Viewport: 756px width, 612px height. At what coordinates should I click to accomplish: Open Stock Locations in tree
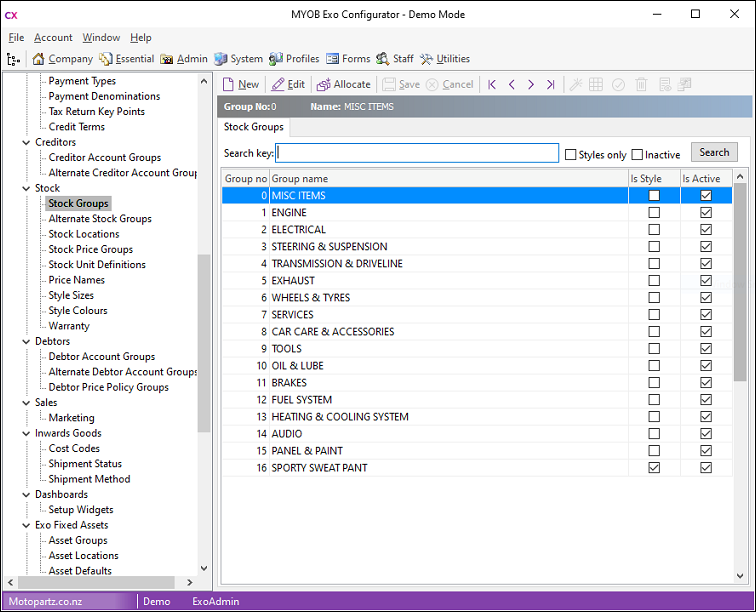click(84, 234)
